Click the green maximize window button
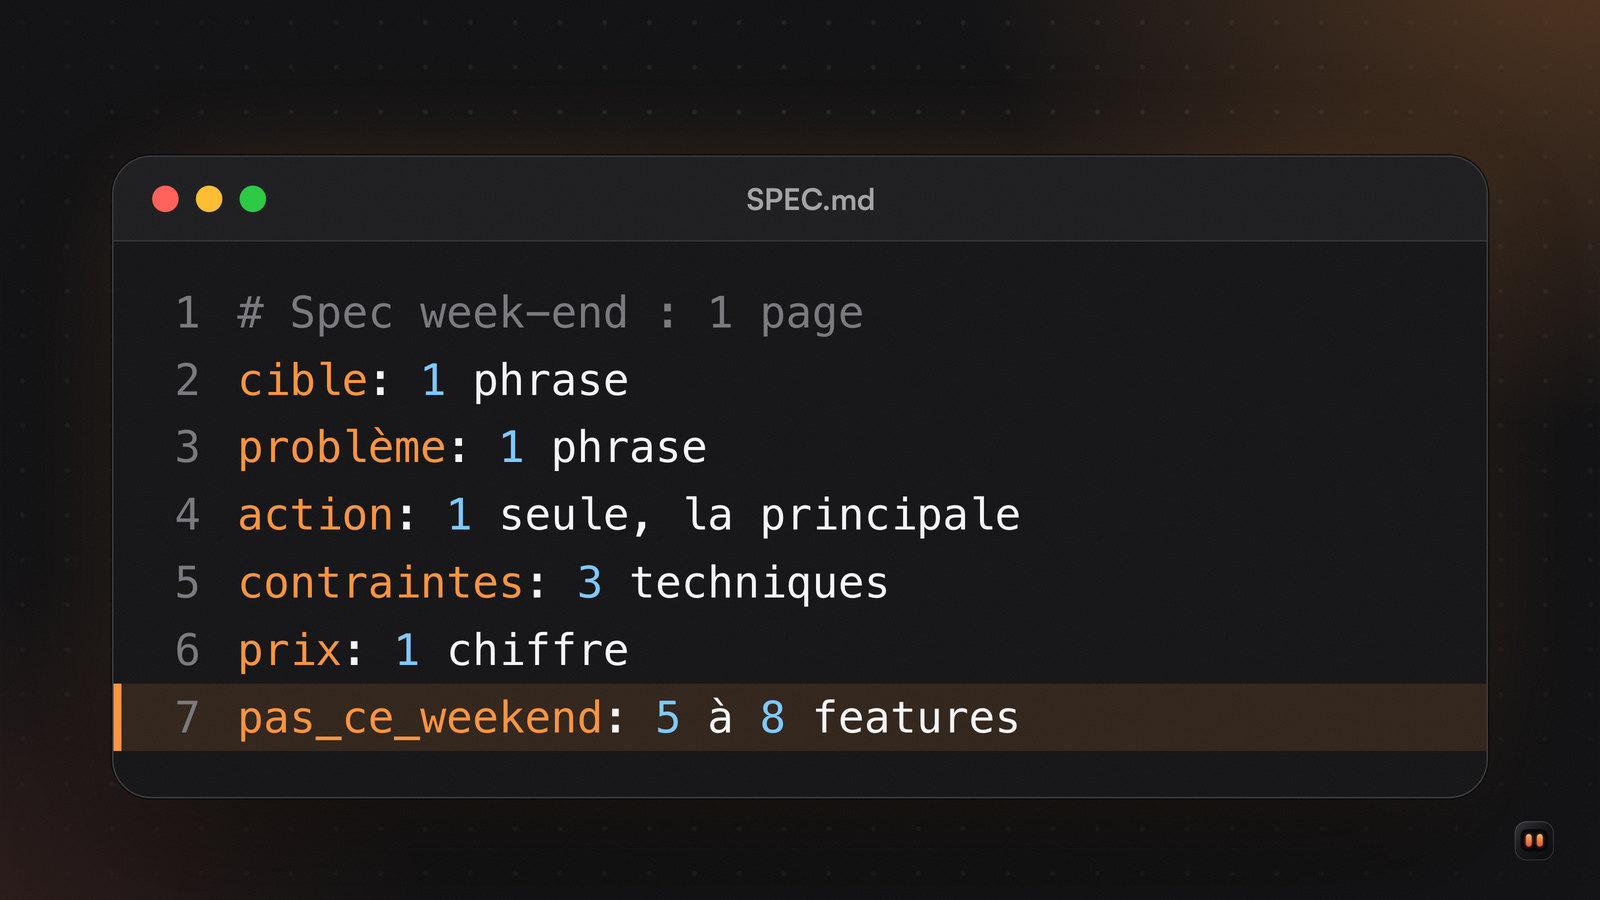 [x=253, y=199]
